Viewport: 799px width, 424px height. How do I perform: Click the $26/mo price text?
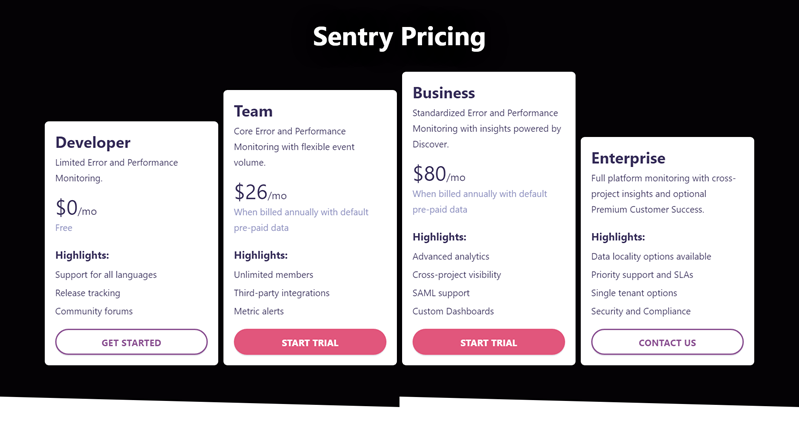[260, 192]
